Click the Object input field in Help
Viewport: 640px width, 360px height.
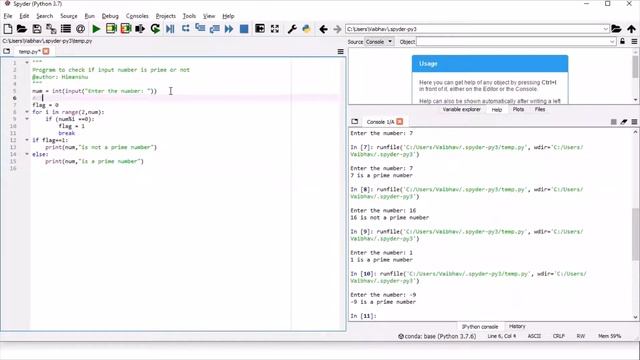[513, 42]
